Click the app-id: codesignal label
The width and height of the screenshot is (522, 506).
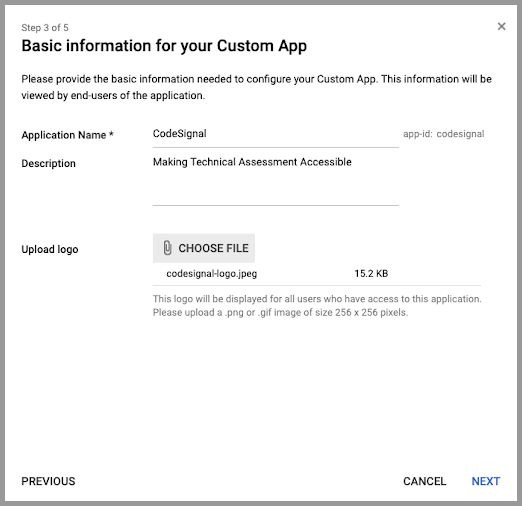coord(444,134)
